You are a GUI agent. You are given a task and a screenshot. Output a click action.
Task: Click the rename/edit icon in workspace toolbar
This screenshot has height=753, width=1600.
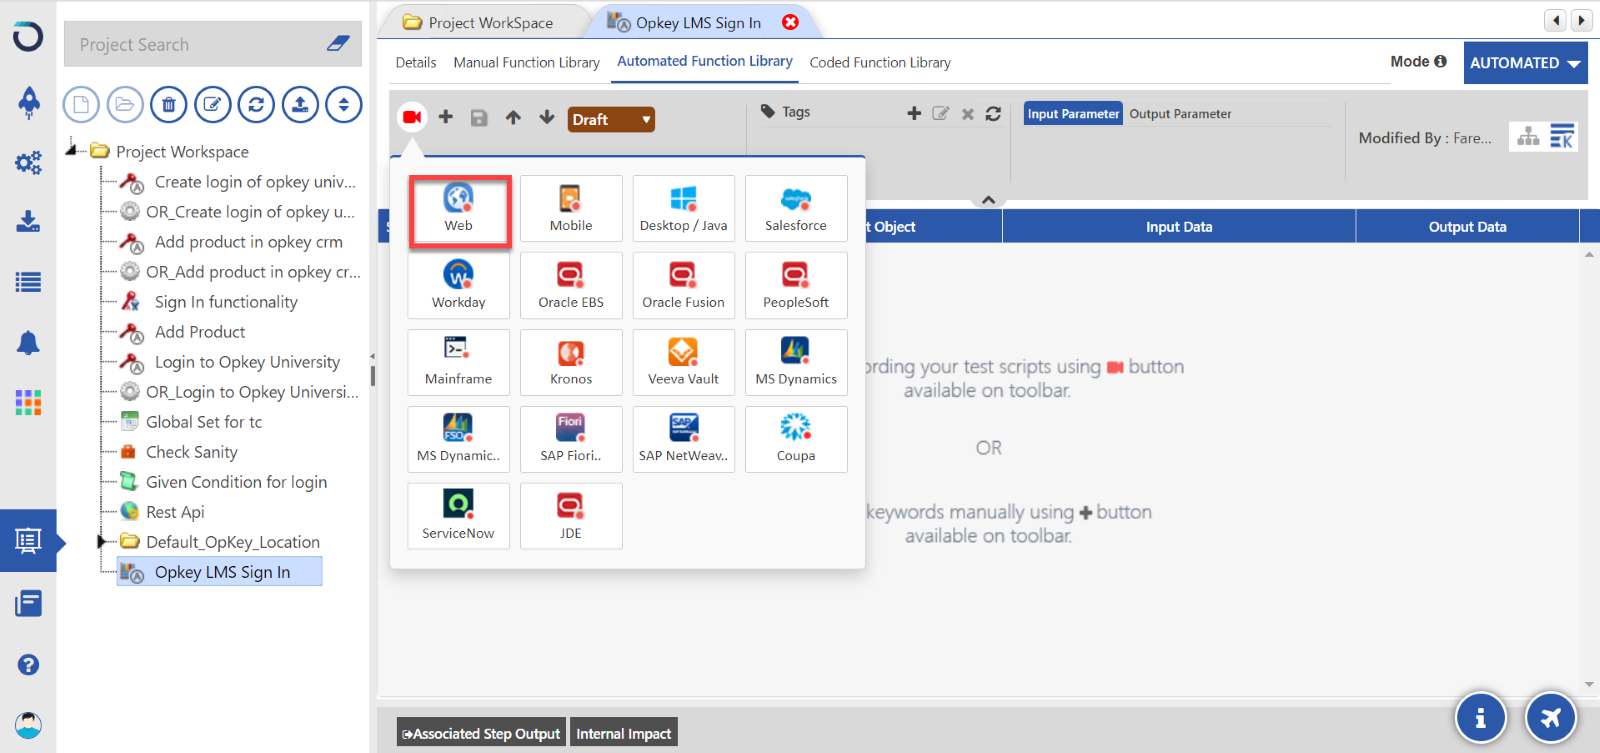pos(213,104)
